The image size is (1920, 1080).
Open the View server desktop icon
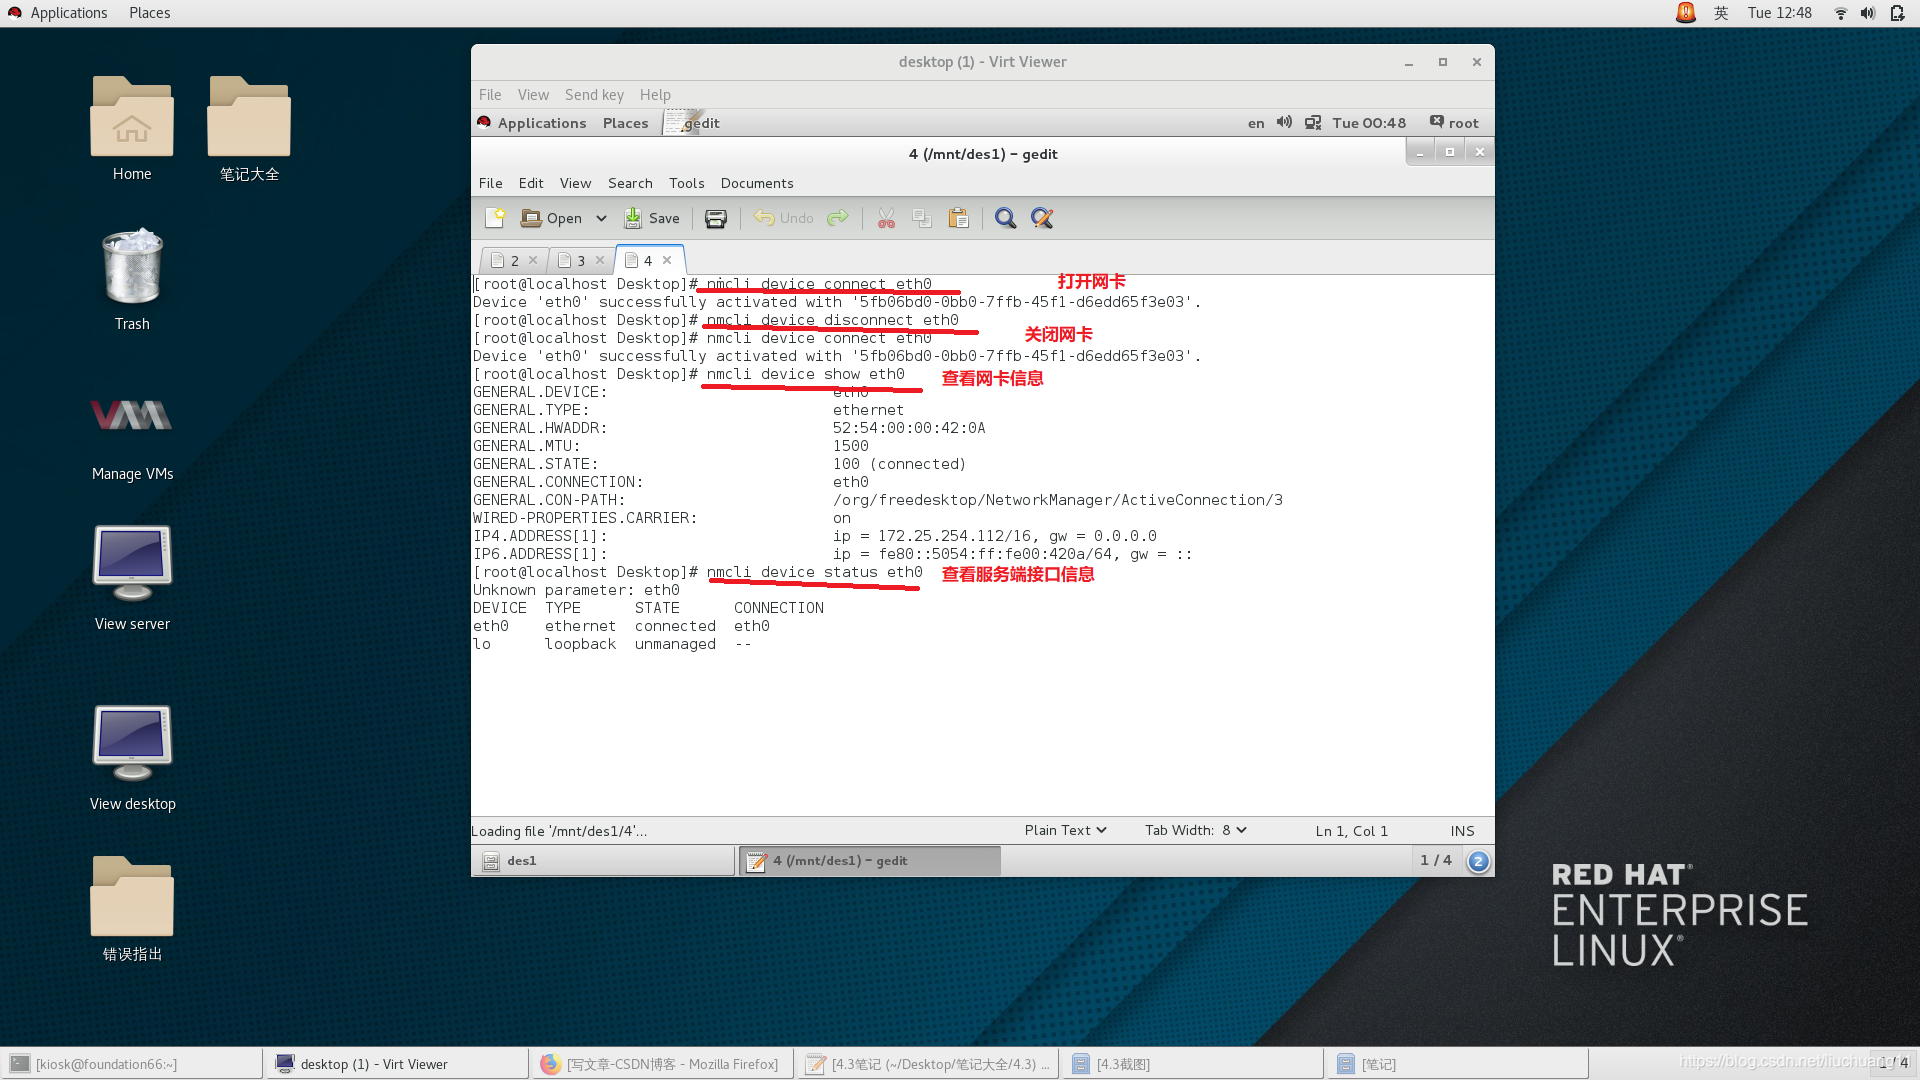coord(132,578)
